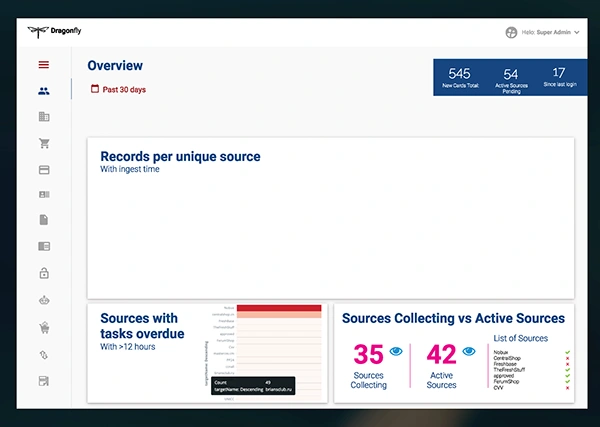Click the calendar icon beside Past 30 days
Image resolution: width=600 pixels, height=427 pixels.
[x=95, y=89]
